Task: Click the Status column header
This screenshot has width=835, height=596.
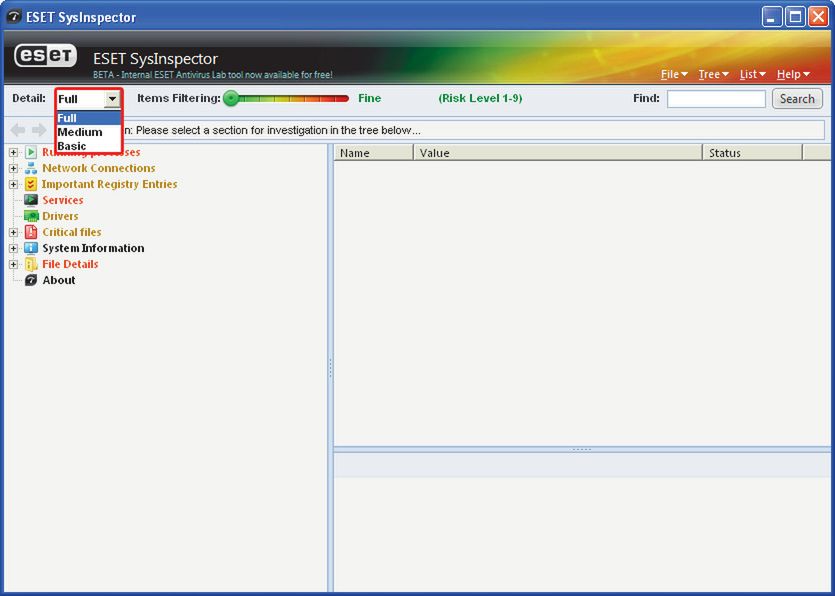Action: (x=752, y=153)
